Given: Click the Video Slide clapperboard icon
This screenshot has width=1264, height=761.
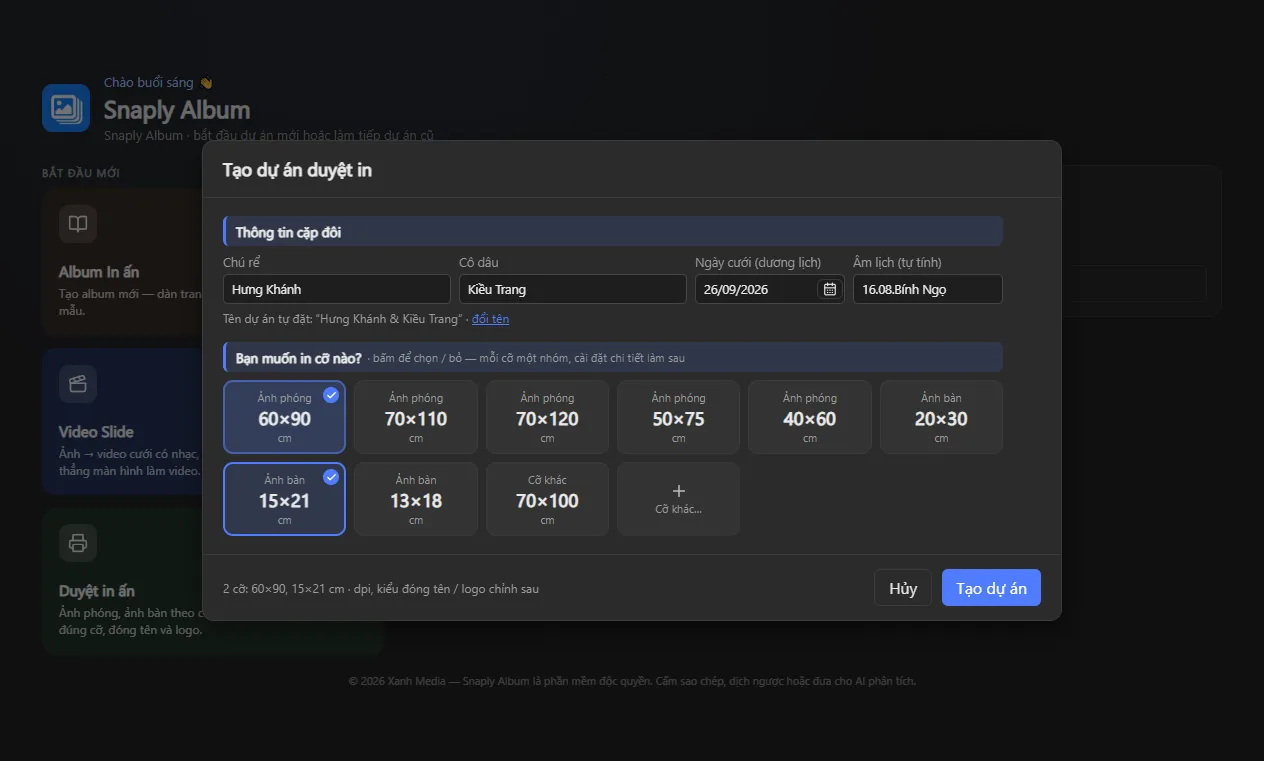Looking at the screenshot, I should point(78,384).
